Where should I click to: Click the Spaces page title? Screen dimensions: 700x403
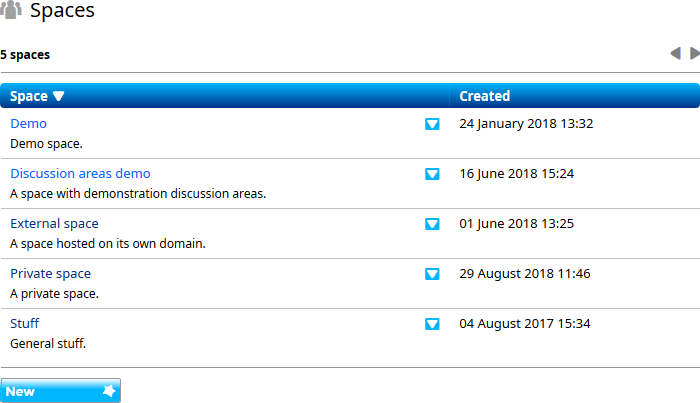coord(62,10)
